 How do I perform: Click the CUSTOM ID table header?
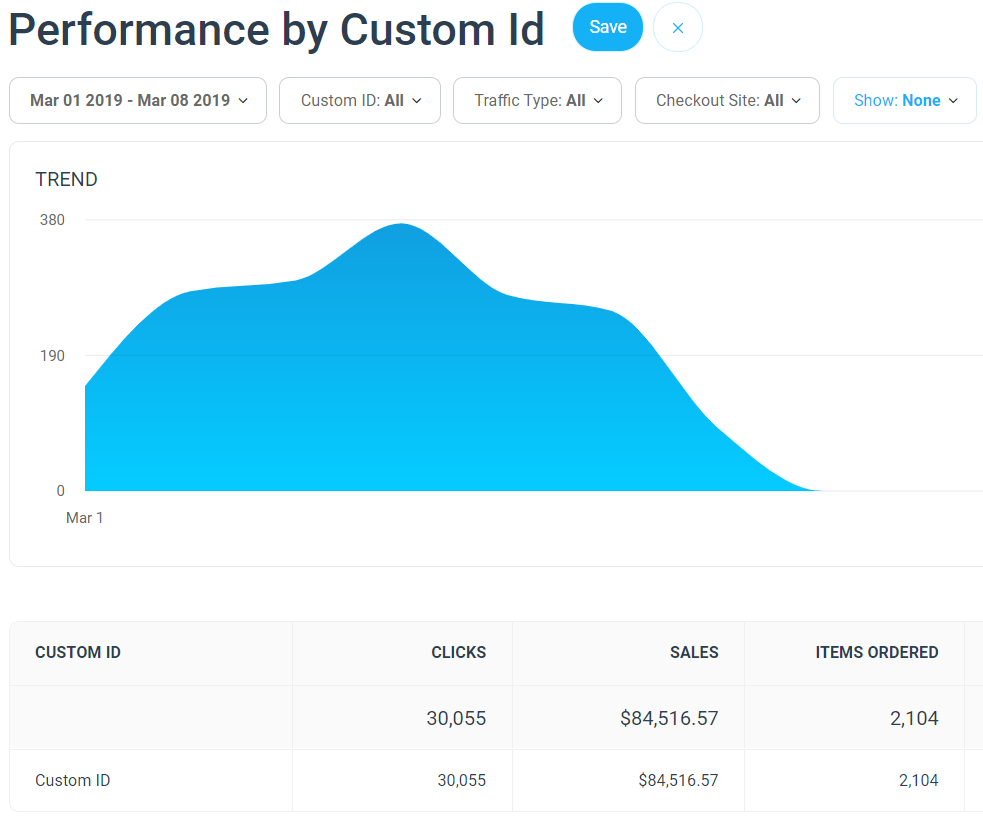(x=78, y=652)
